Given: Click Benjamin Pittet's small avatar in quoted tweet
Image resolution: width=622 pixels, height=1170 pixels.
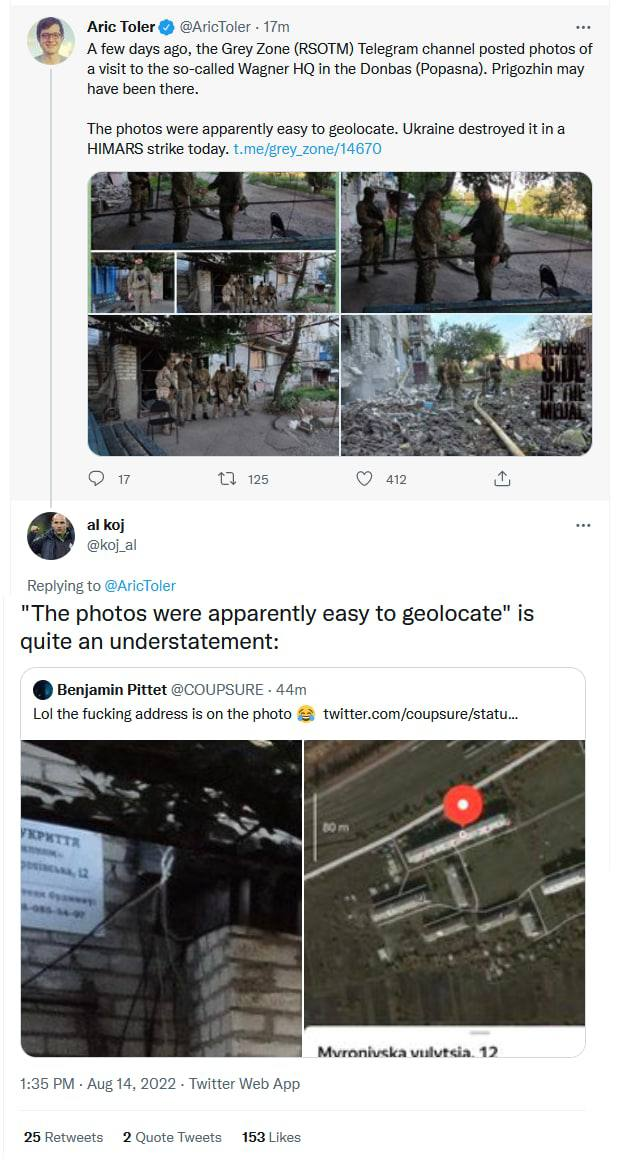Looking at the screenshot, I should 42,690.
